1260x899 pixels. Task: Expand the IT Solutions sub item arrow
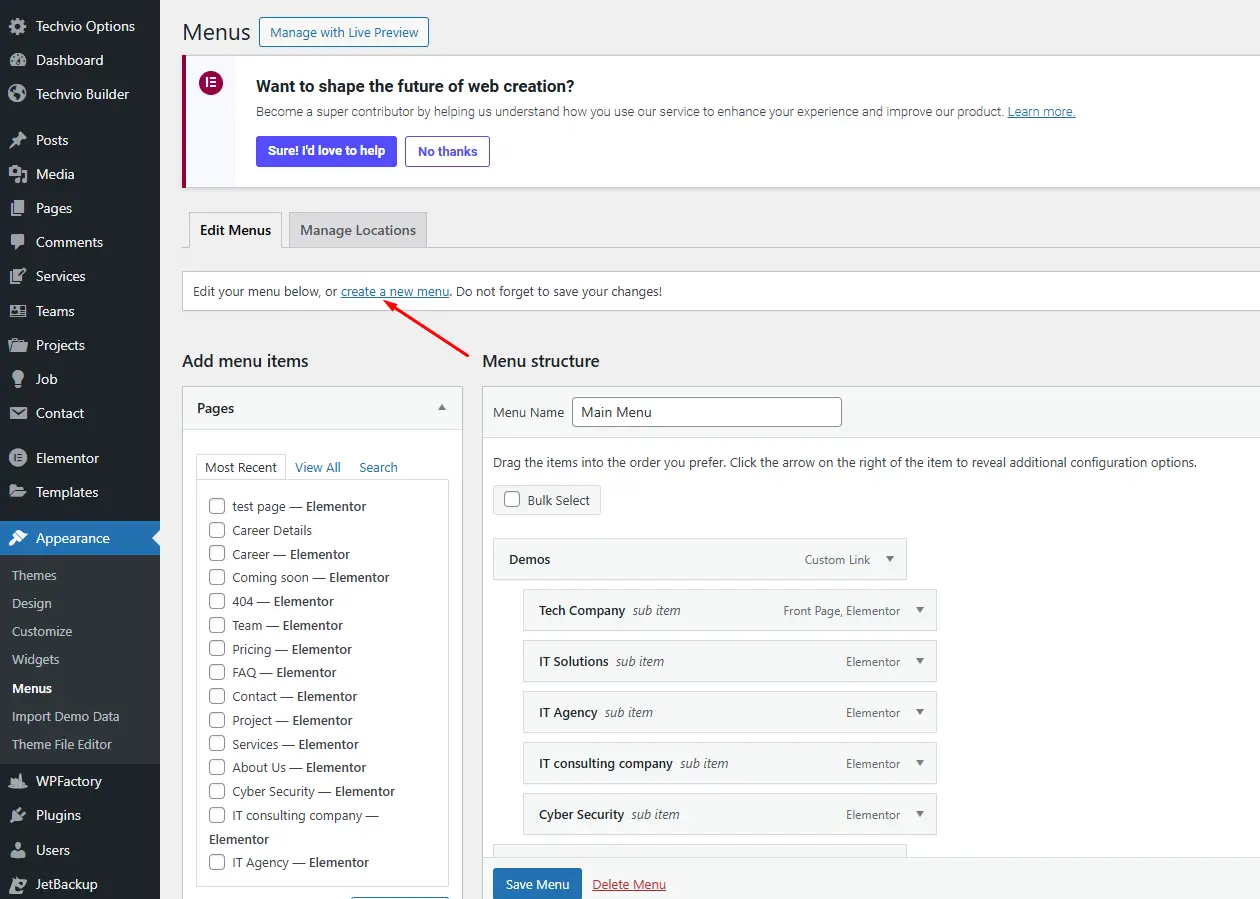920,661
